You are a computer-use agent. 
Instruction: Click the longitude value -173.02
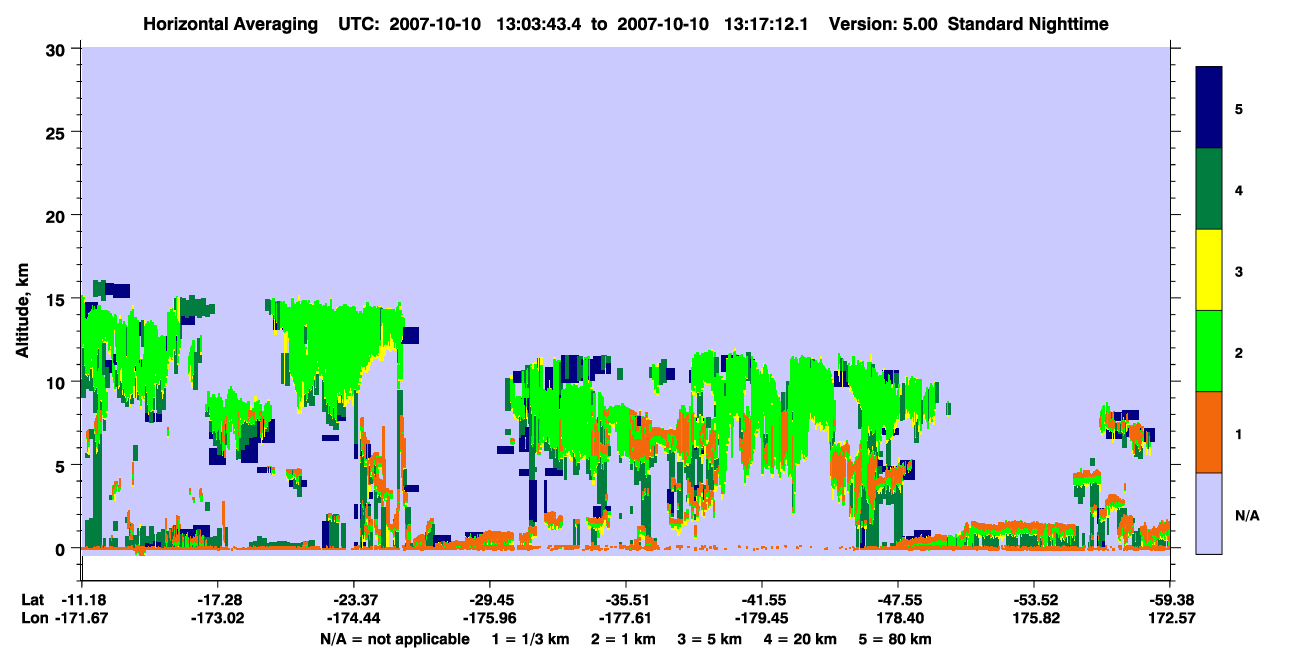(x=218, y=618)
